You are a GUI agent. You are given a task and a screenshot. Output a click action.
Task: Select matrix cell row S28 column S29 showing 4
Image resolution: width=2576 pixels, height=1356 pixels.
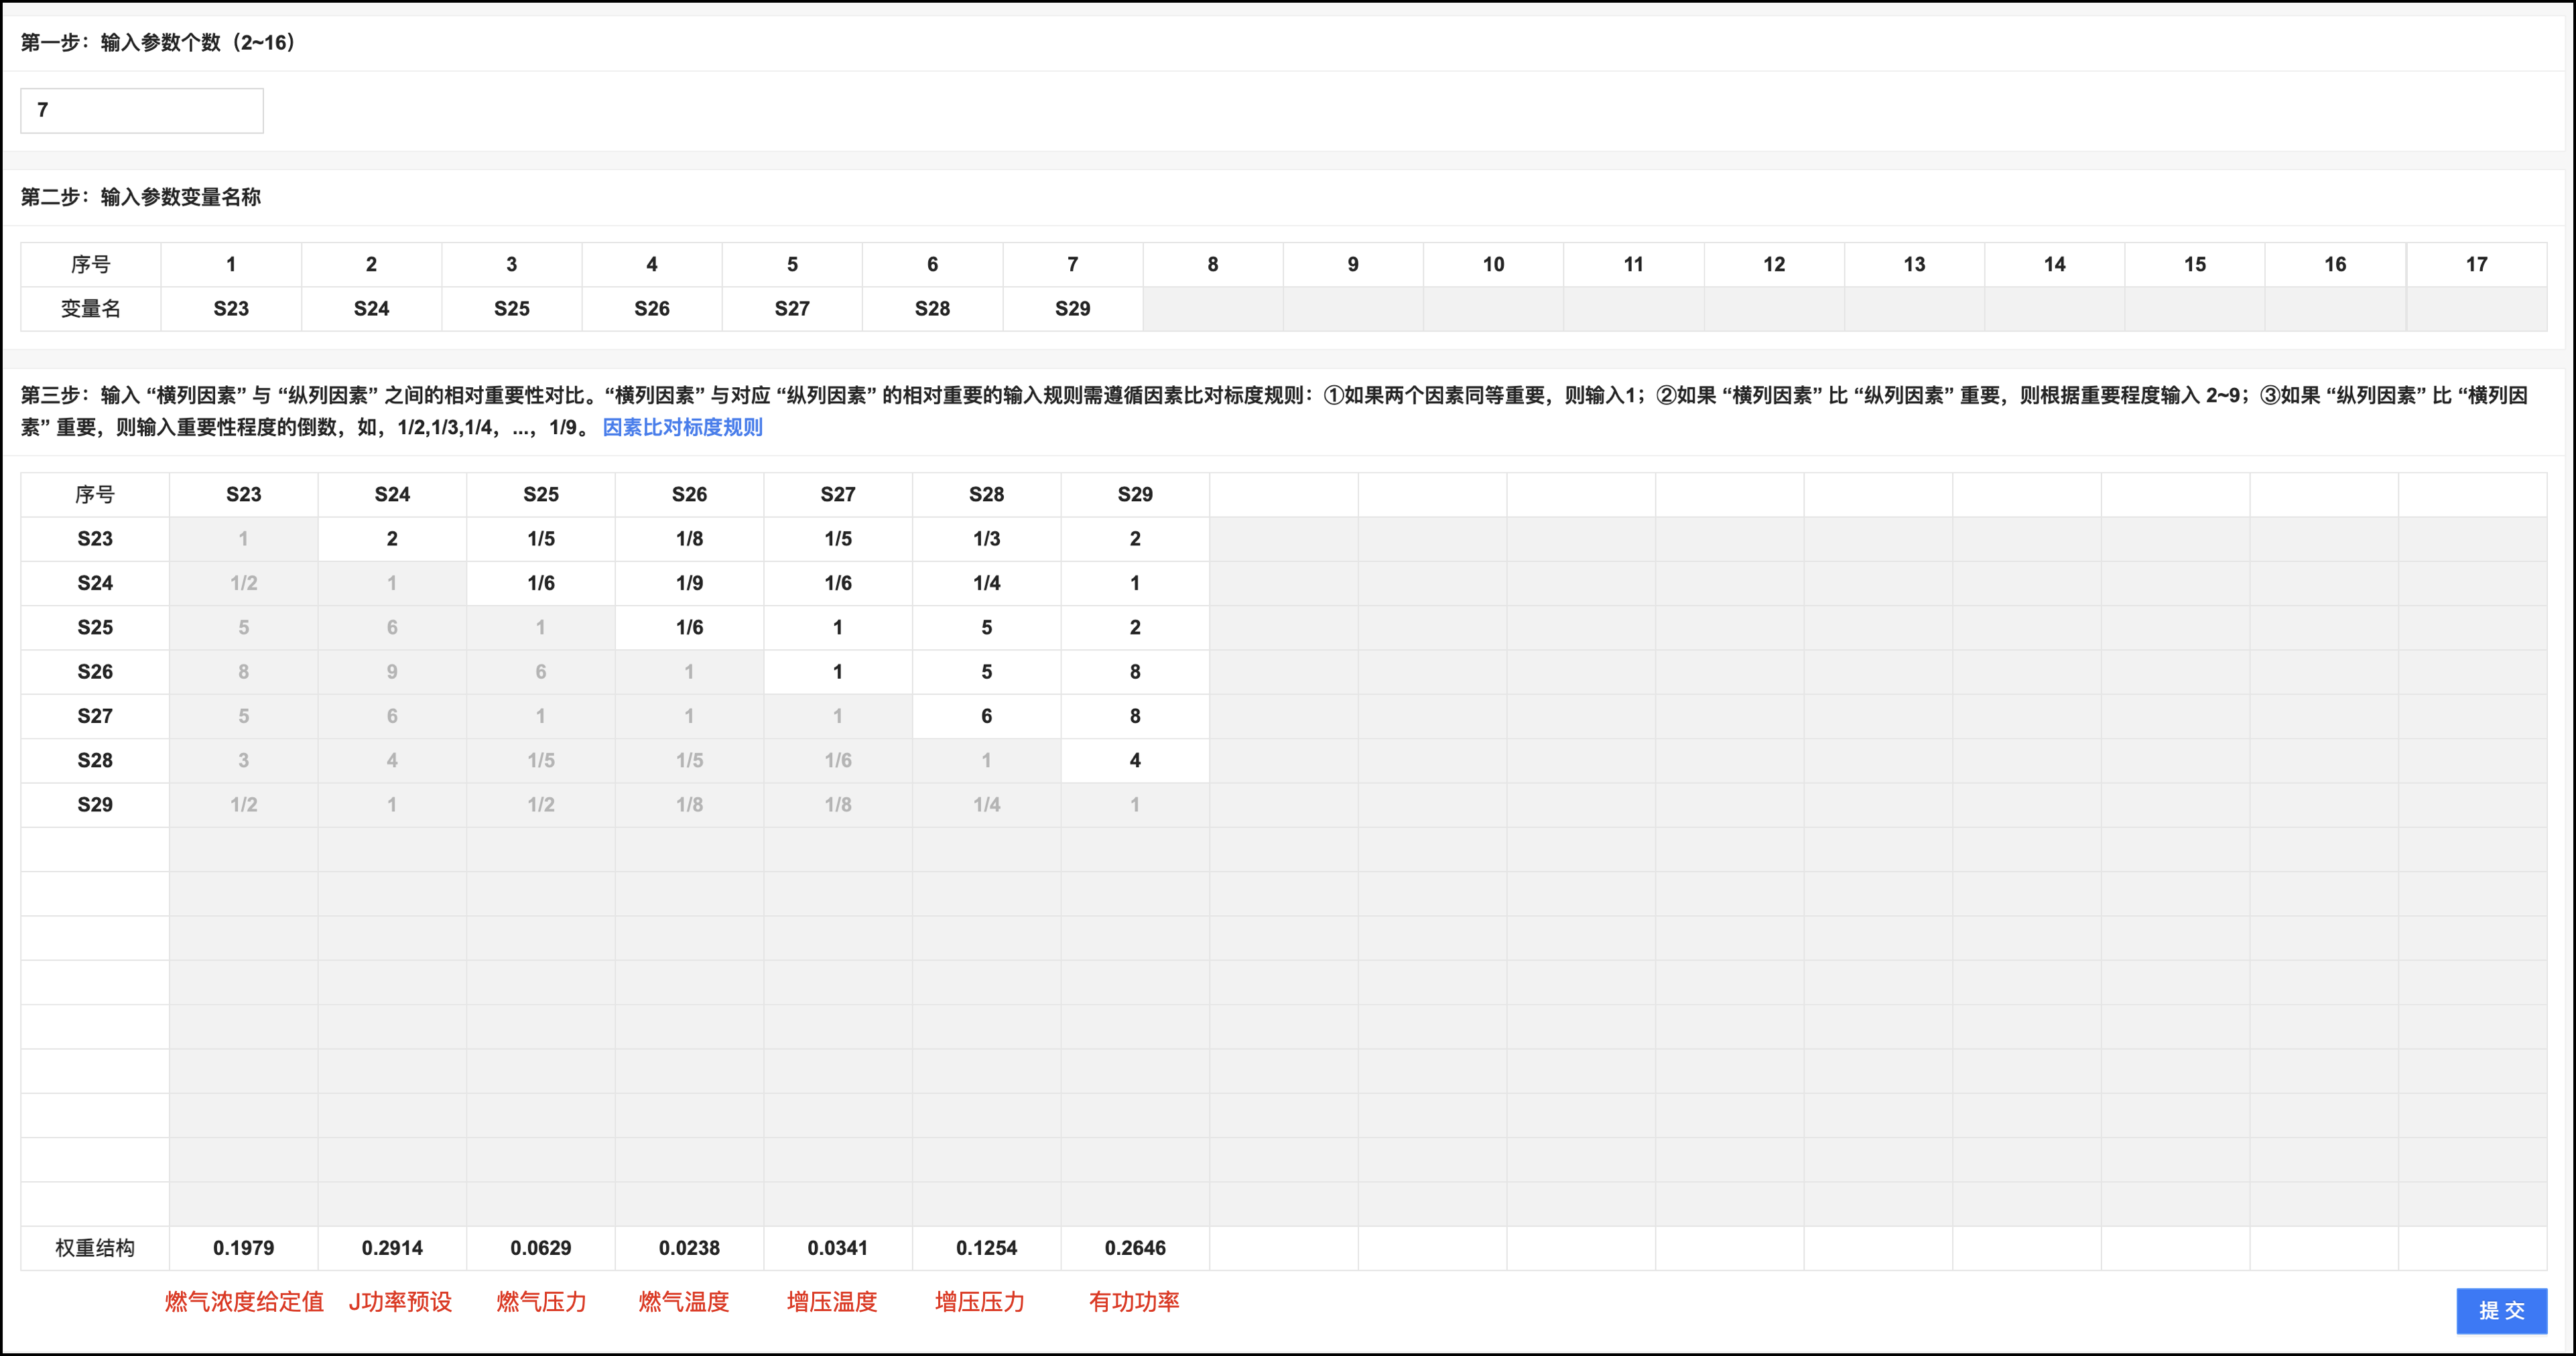coord(1135,760)
